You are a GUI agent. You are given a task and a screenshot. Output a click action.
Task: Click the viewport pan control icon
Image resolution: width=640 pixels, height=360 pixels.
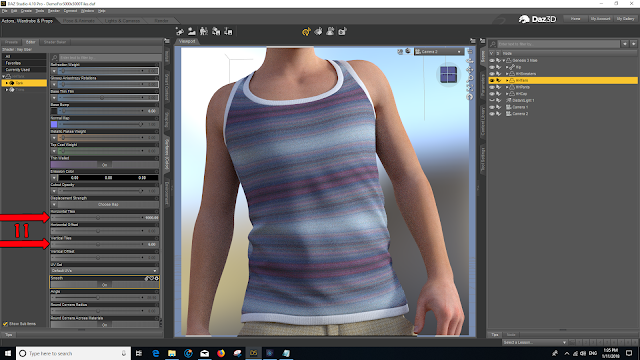pyautogui.click(x=470, y=70)
